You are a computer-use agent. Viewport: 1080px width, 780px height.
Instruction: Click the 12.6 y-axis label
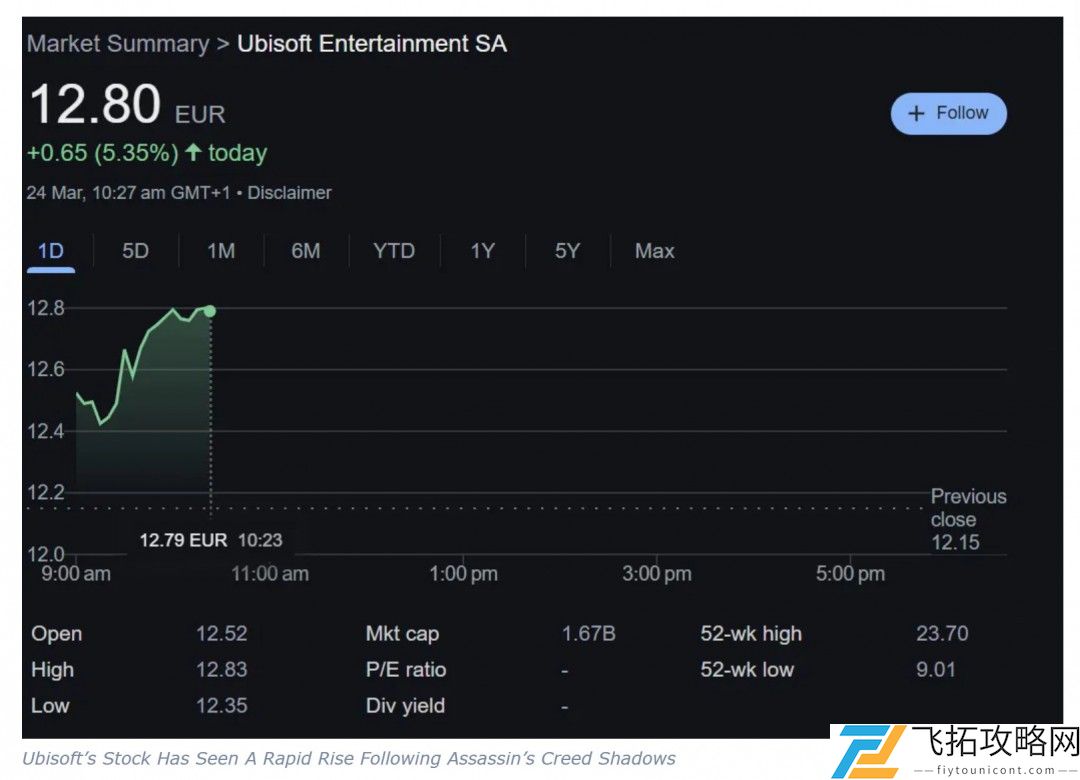45,369
